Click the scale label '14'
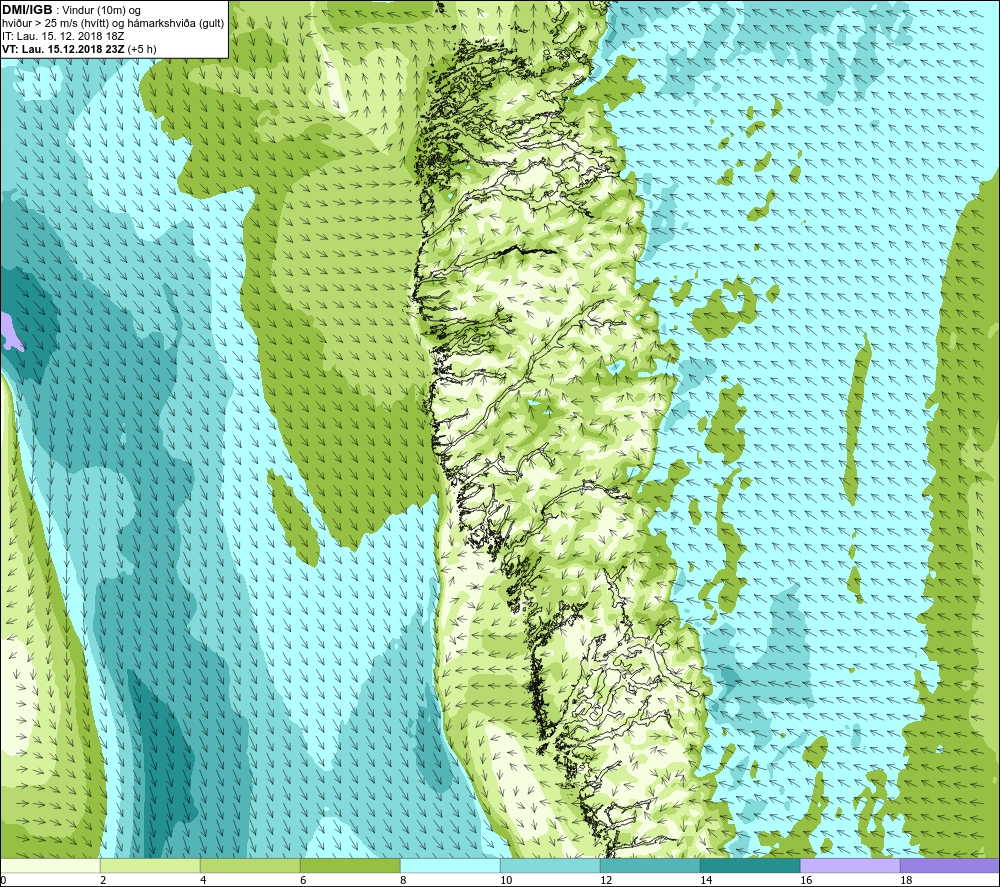 706,880
